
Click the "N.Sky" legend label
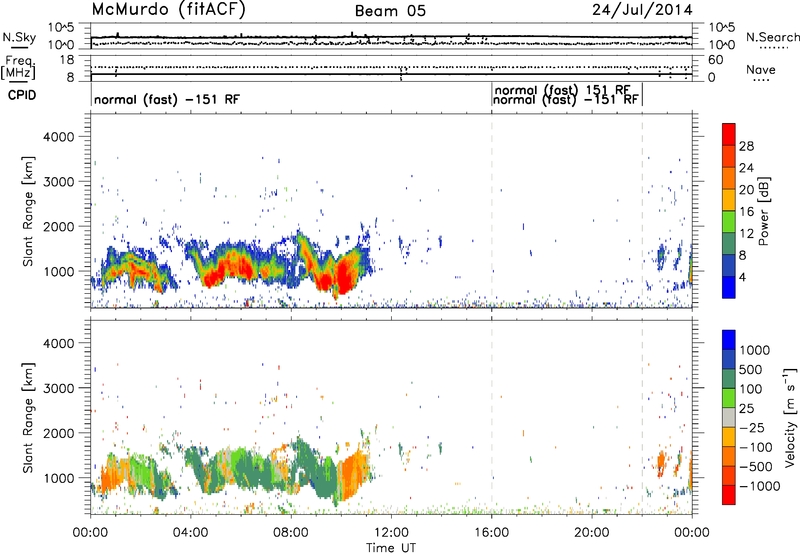(19, 37)
